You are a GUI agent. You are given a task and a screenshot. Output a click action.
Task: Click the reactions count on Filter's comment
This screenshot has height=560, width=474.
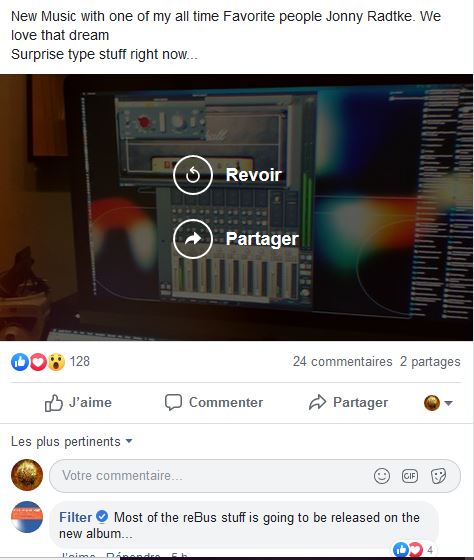pos(430,550)
